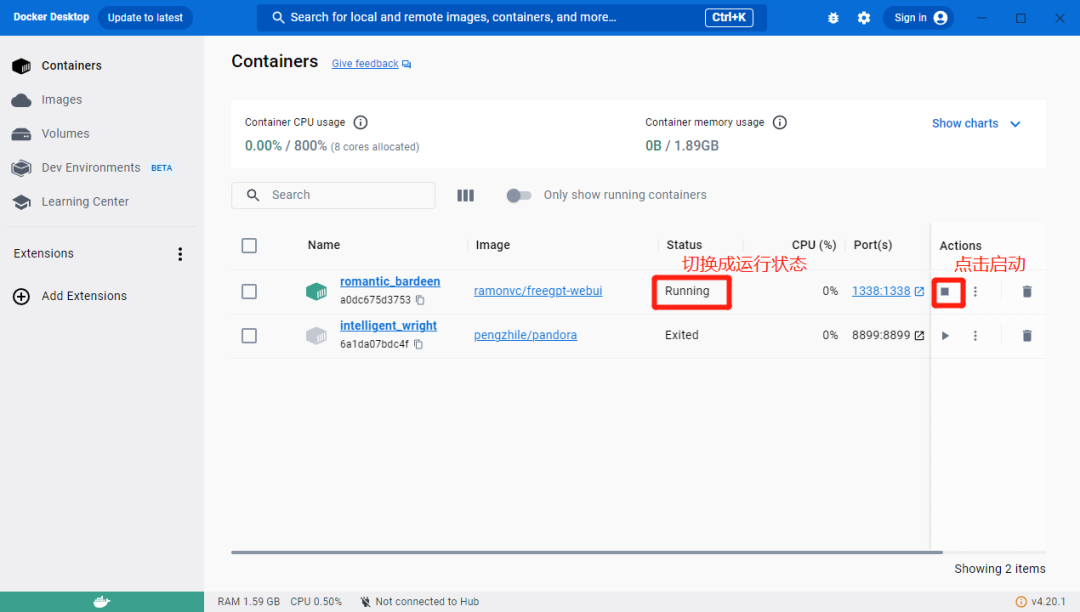This screenshot has height=612, width=1080.
Task: Click the Sign in button
Action: point(918,18)
